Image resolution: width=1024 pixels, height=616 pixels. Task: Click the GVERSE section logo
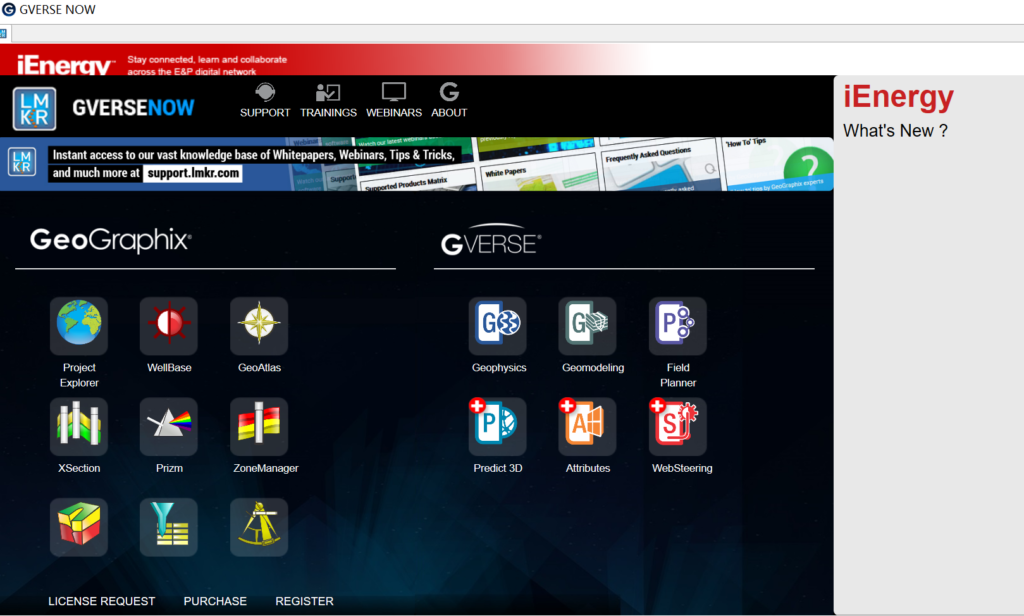491,240
